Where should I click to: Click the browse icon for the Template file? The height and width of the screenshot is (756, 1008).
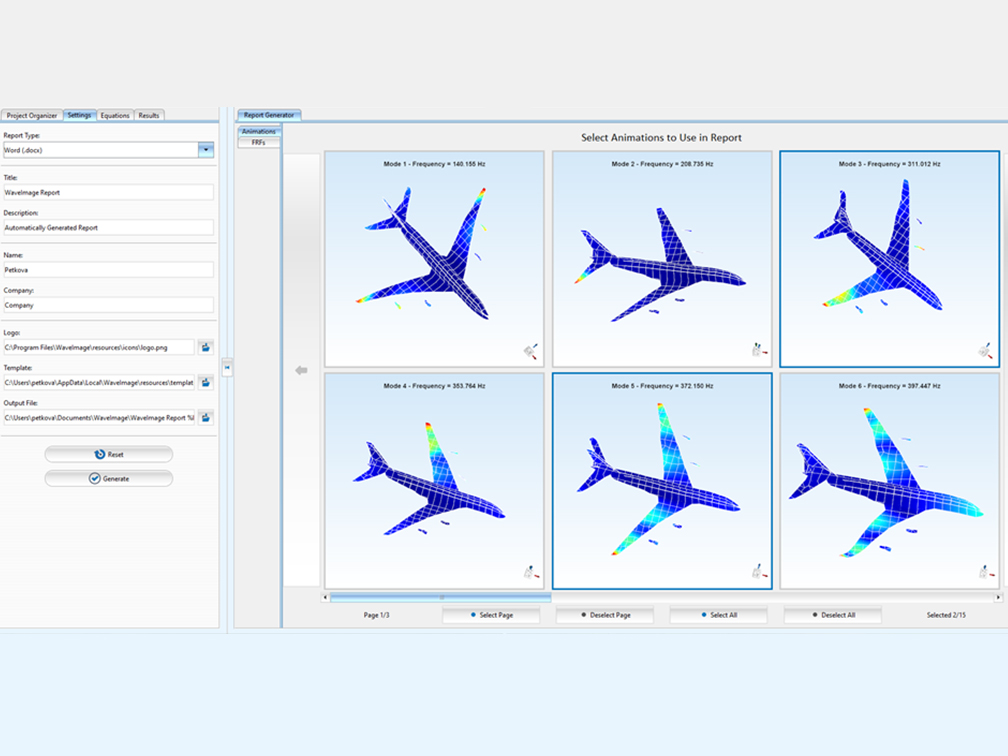(206, 382)
